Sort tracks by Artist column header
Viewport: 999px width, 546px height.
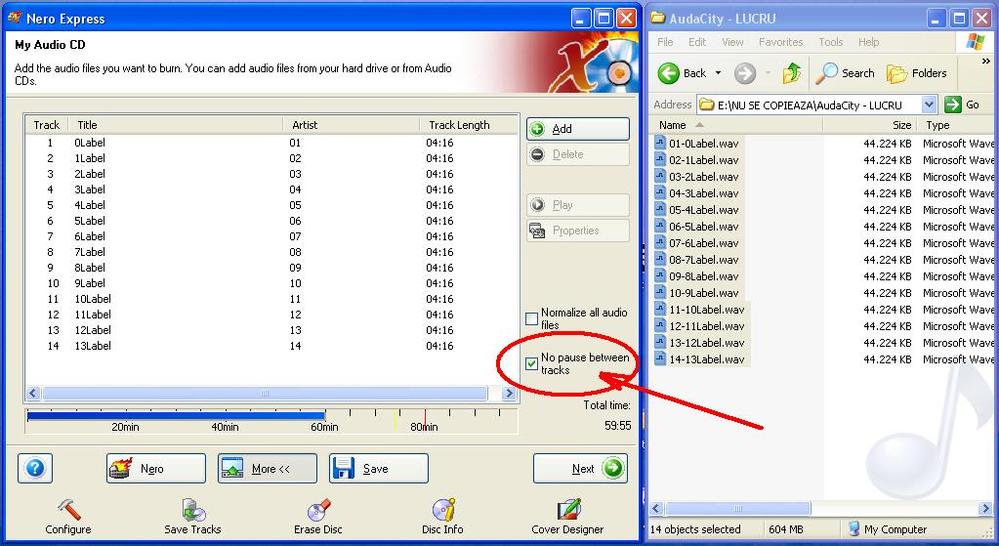(350, 125)
